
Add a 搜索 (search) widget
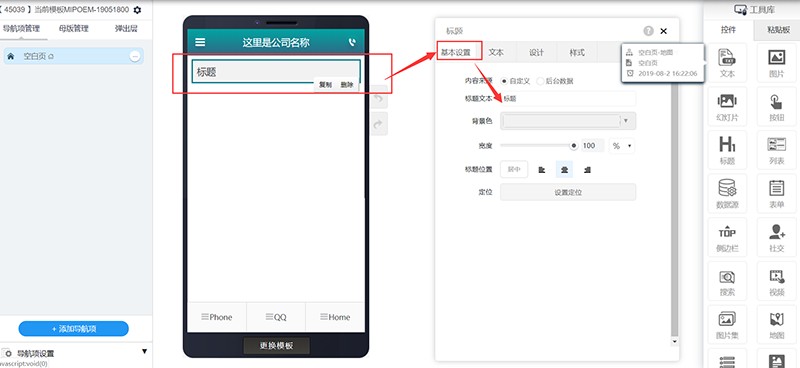point(727,282)
